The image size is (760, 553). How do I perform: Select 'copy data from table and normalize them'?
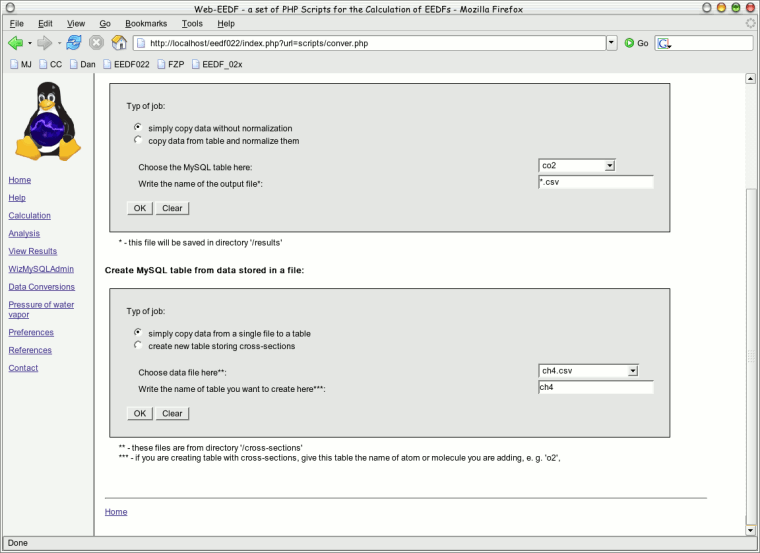(x=138, y=141)
